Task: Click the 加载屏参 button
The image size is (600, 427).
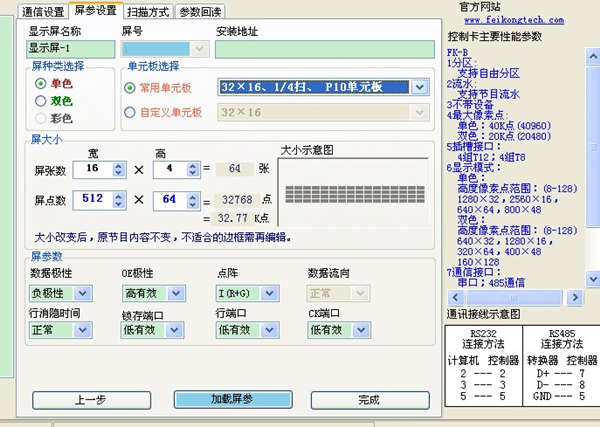Action: pos(233,399)
